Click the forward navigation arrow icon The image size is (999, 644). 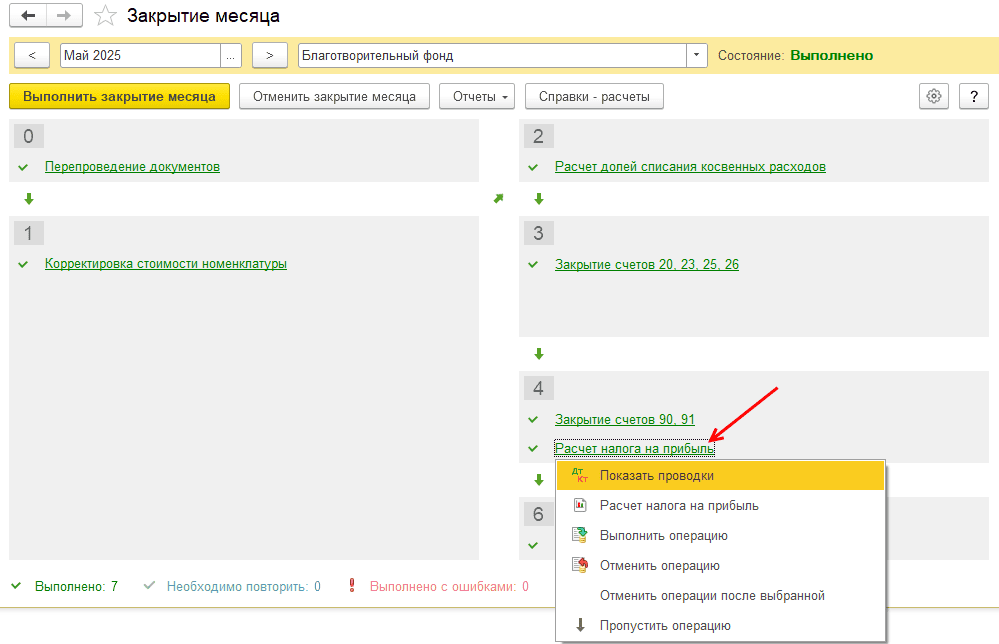pos(63,16)
